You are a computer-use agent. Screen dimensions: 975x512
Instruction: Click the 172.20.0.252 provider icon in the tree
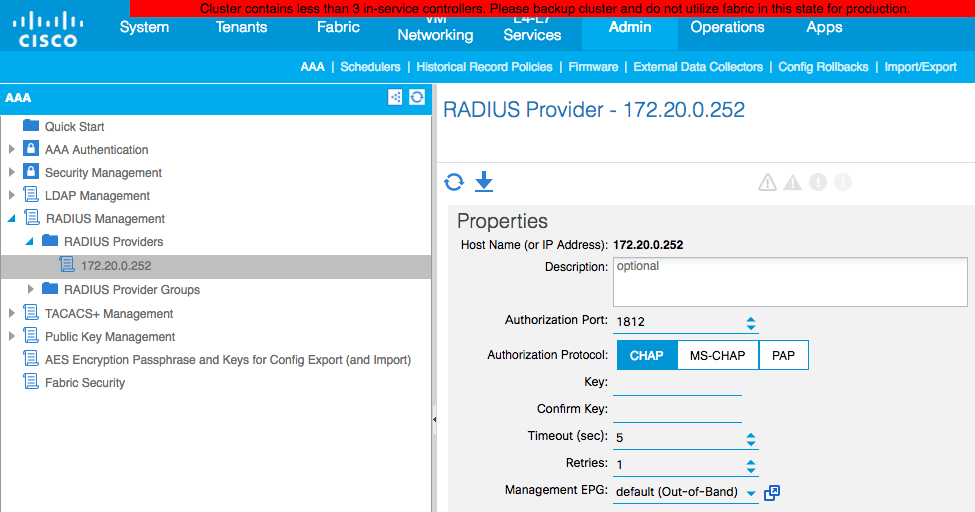[x=67, y=264]
